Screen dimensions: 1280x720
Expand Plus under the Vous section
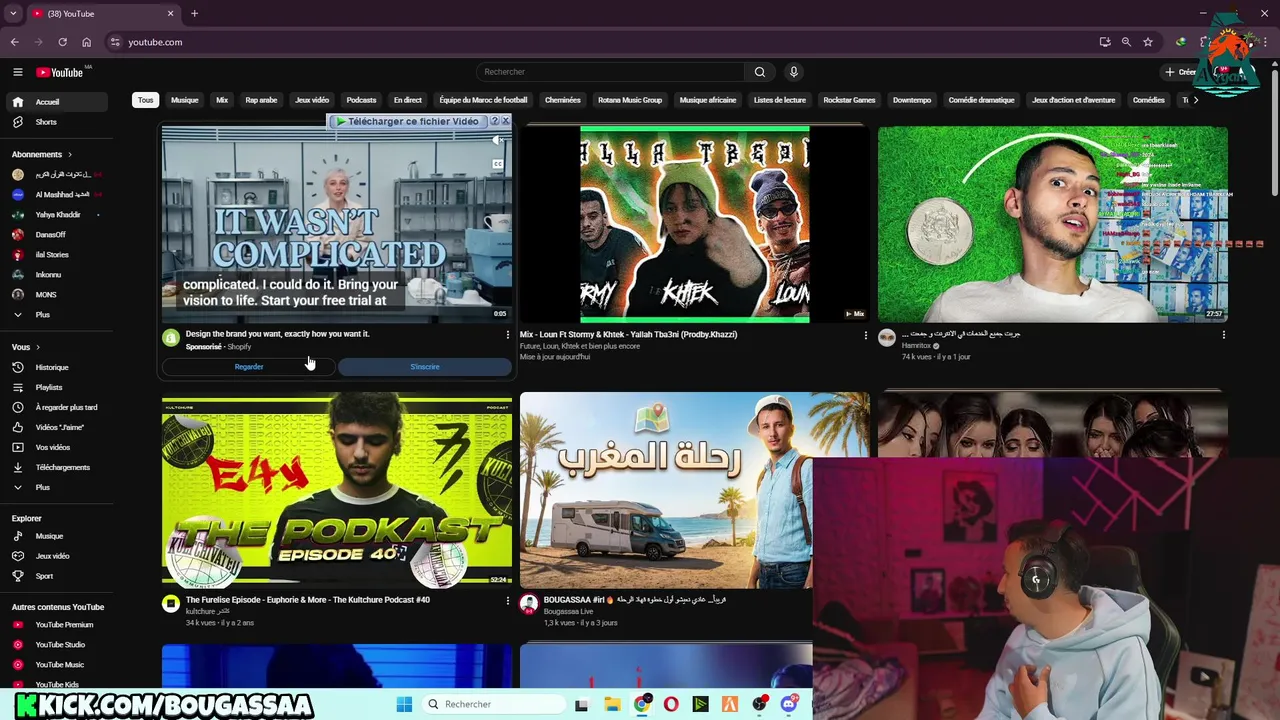(x=56, y=487)
